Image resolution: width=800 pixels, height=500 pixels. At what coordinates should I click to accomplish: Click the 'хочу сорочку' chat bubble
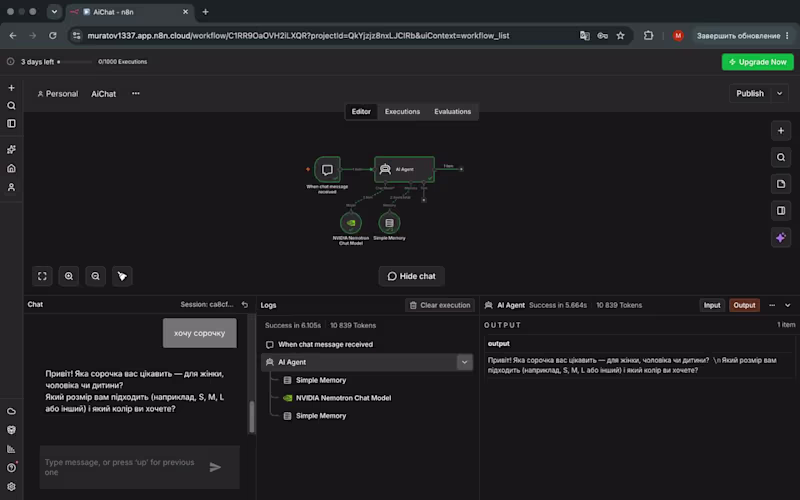tap(199, 333)
